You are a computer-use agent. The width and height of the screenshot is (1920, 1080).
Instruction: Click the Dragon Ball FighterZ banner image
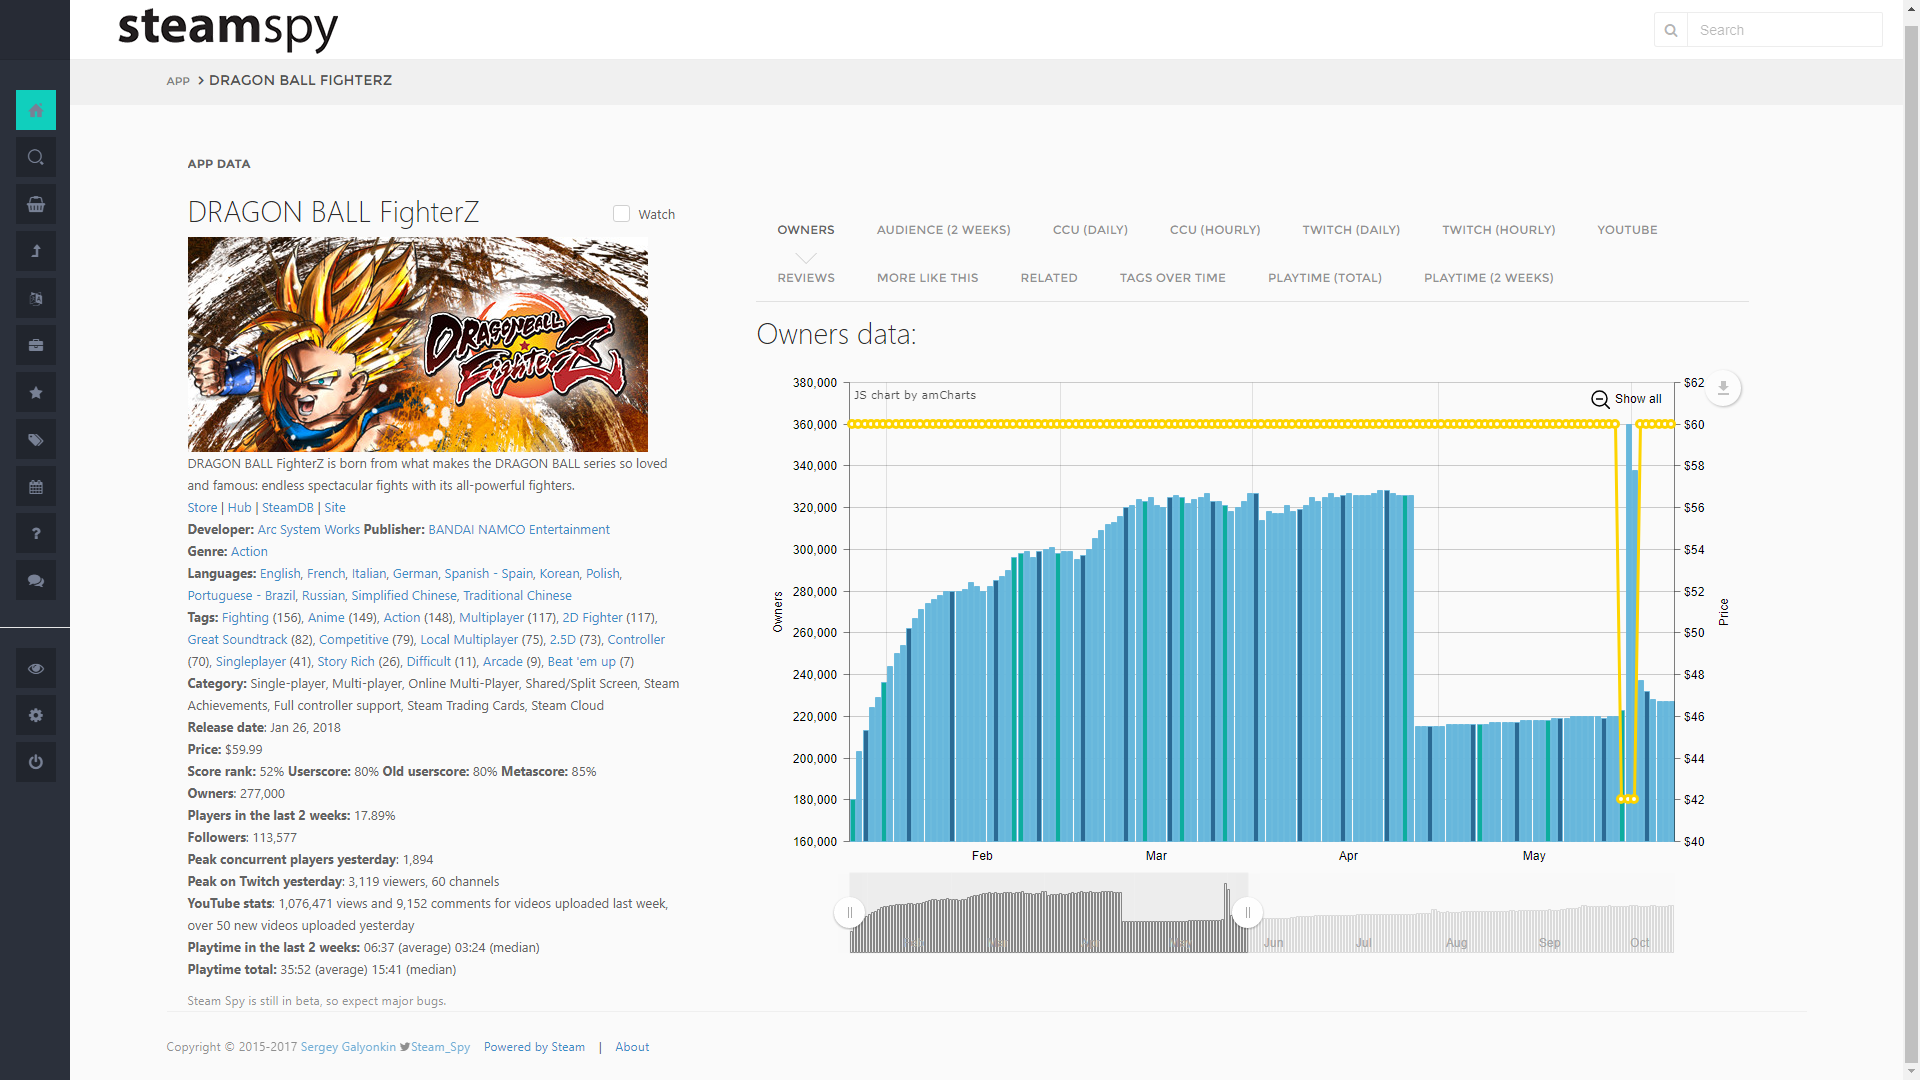point(417,344)
